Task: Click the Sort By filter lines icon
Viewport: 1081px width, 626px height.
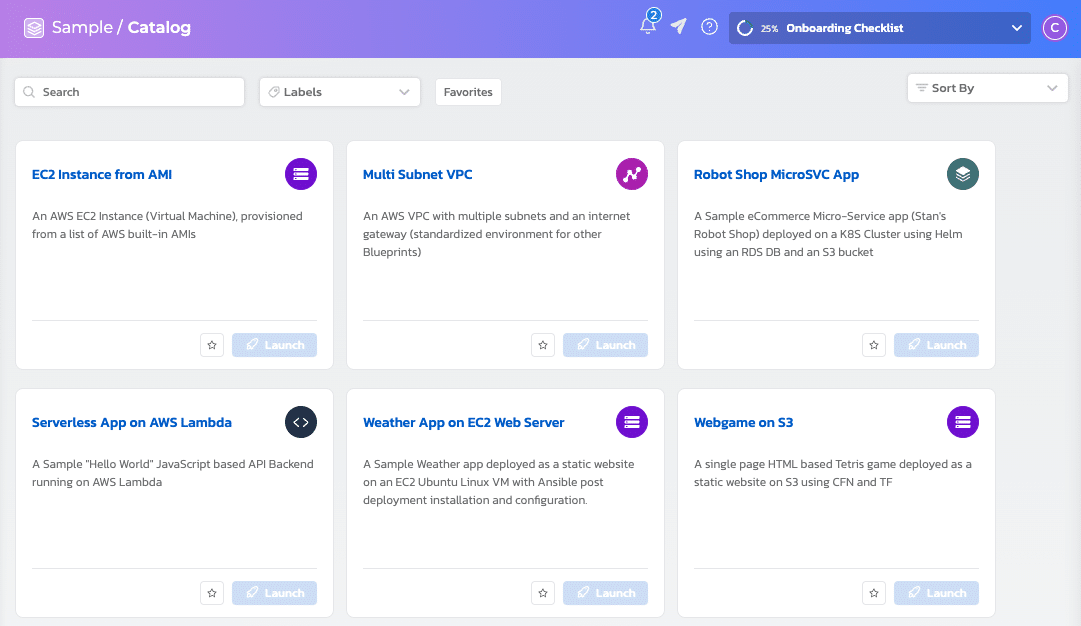Action: (921, 88)
